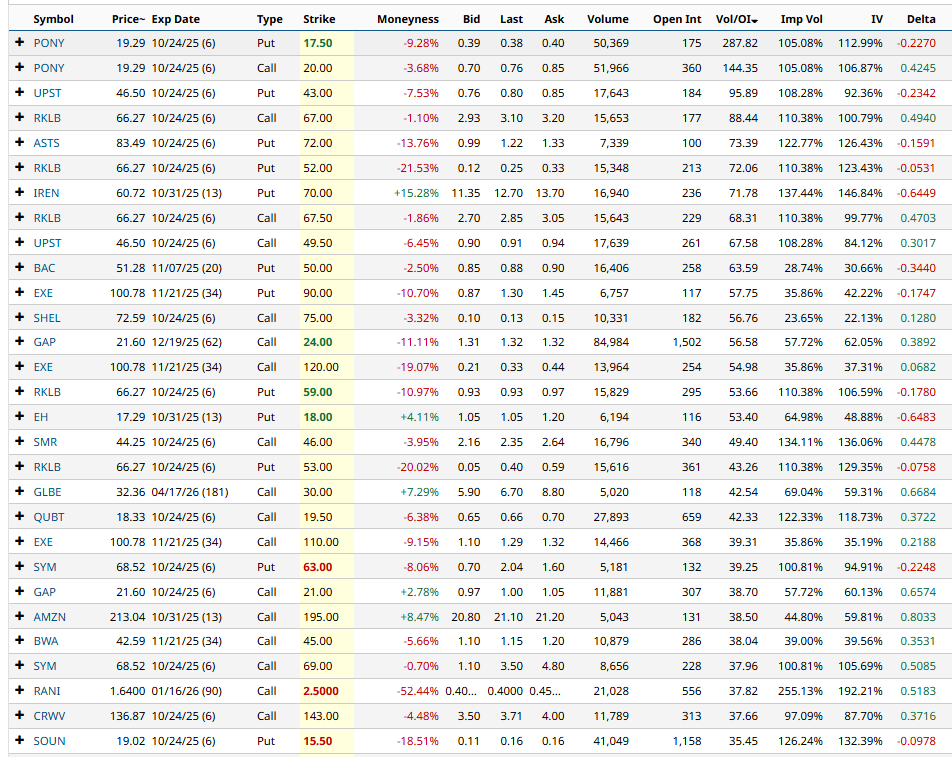
Task: Expand the AMZN 195.00 Call row
Action: point(19,616)
